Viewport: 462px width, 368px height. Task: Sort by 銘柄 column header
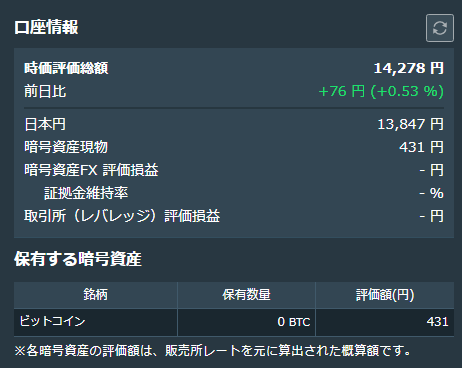(96, 295)
